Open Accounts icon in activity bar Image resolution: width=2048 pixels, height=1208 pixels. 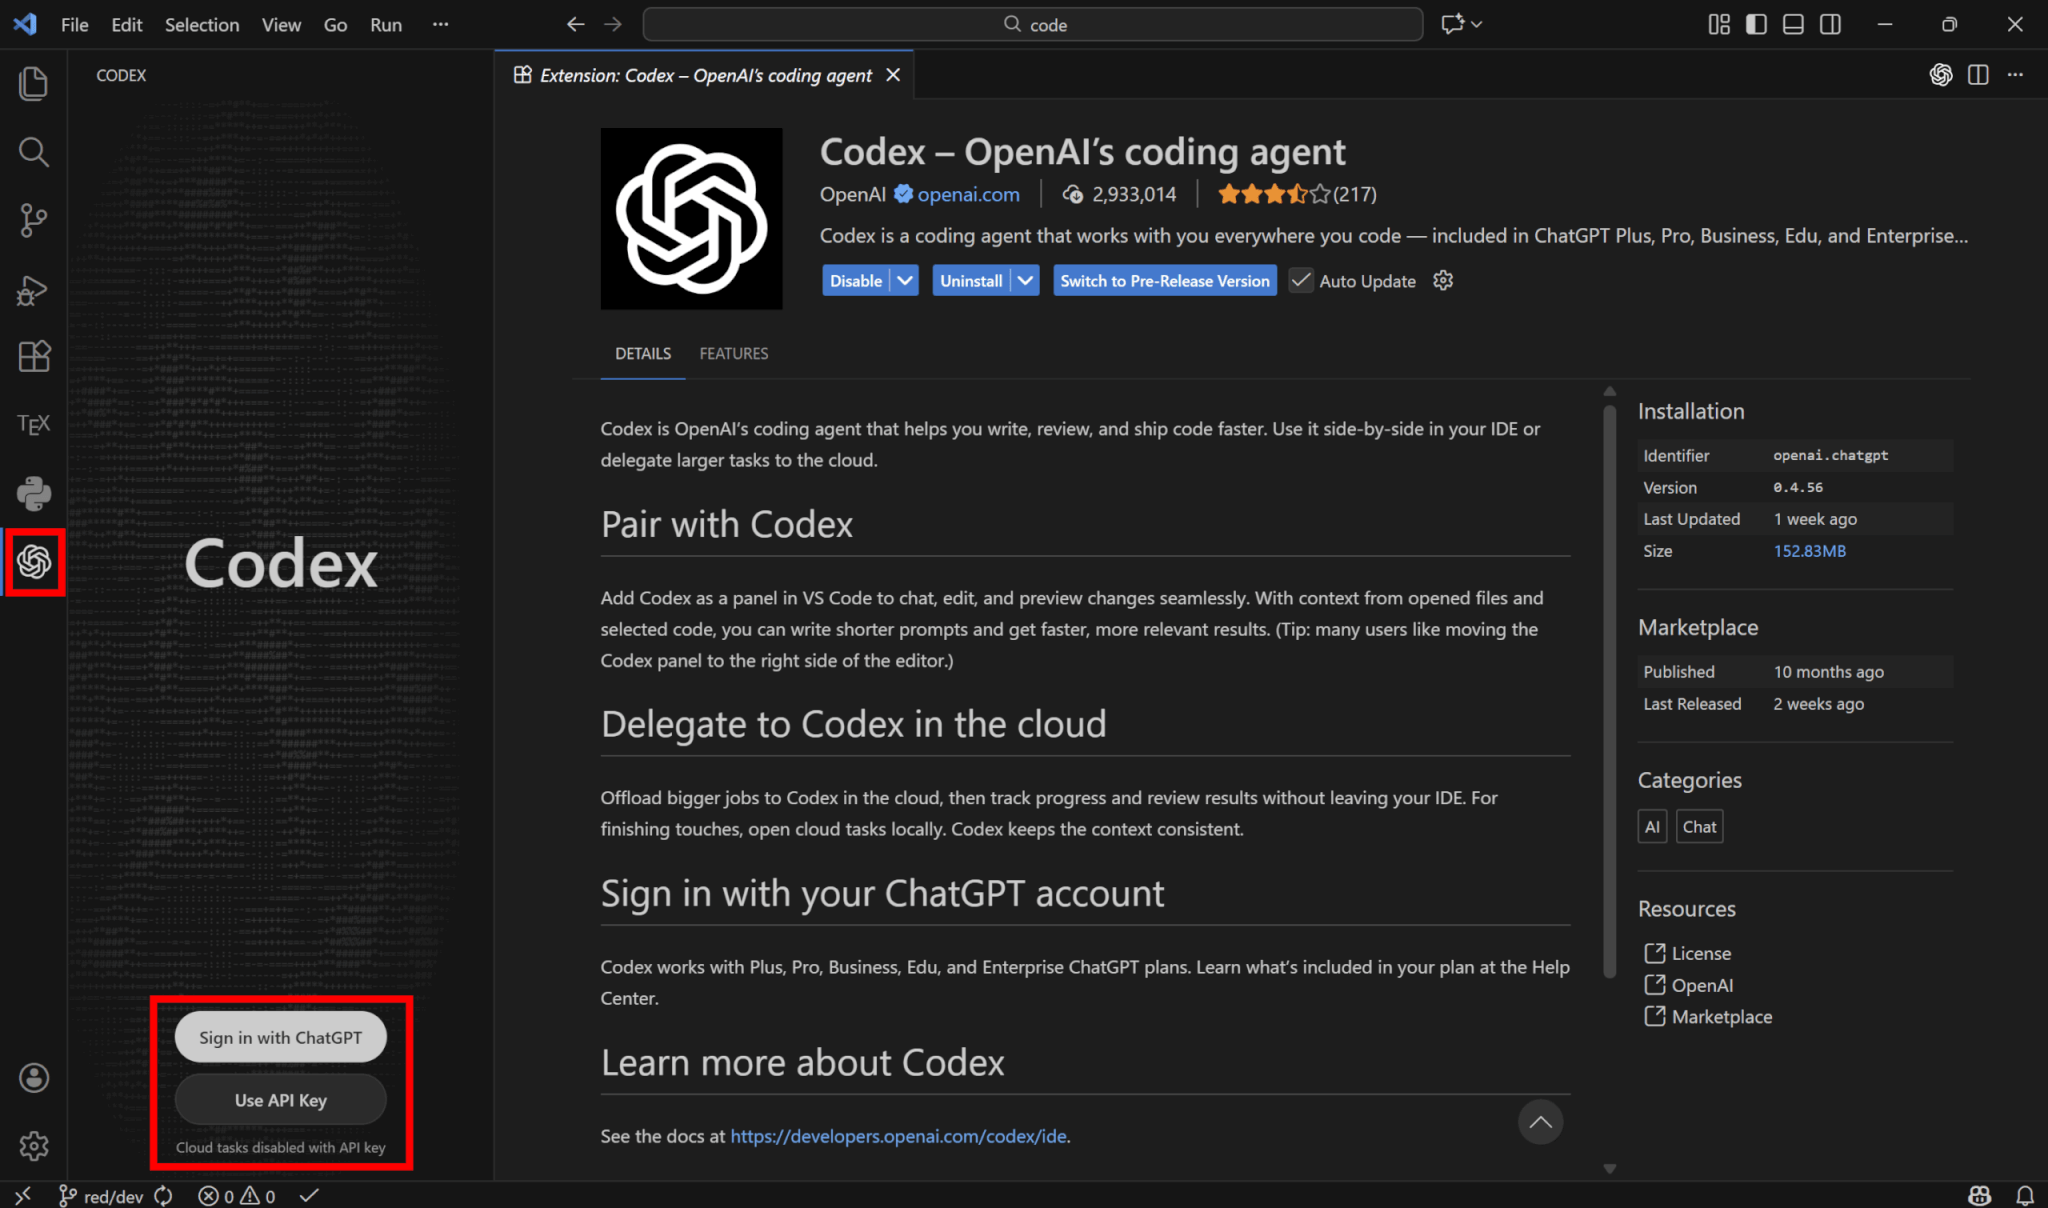tap(33, 1077)
